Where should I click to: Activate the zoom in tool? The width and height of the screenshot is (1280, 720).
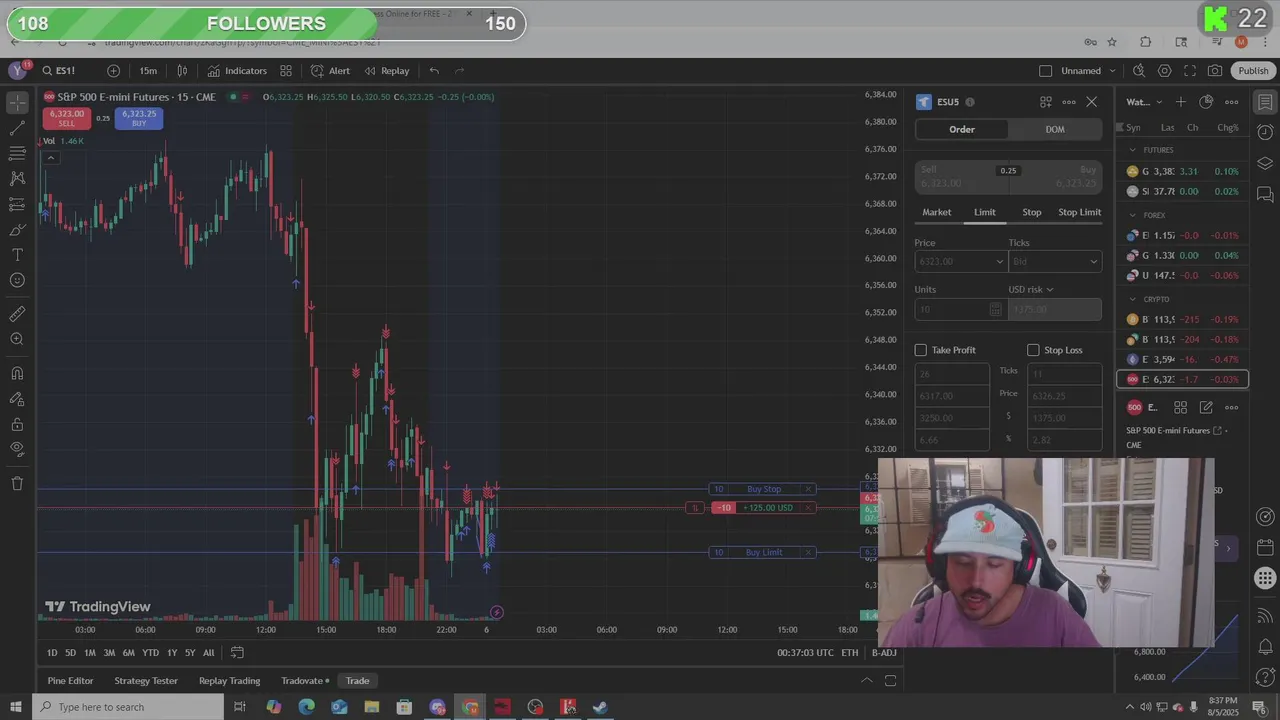[17, 340]
